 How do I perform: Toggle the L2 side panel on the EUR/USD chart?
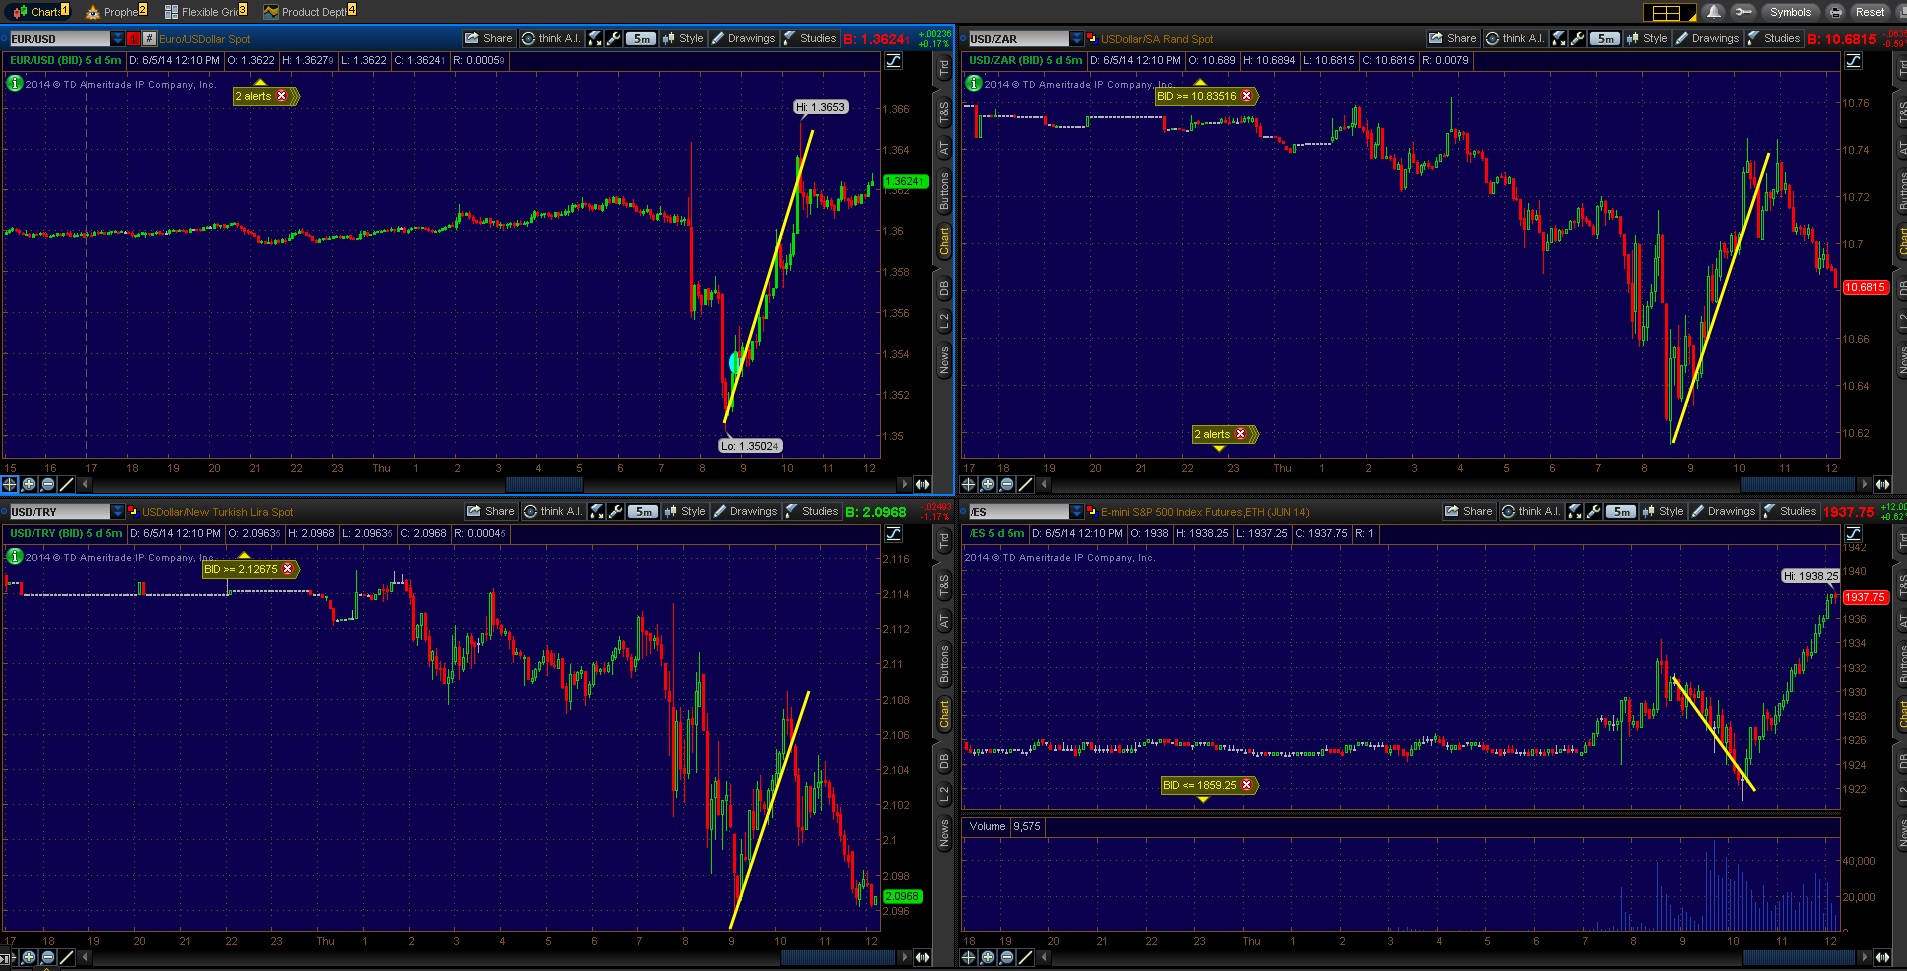(943, 322)
